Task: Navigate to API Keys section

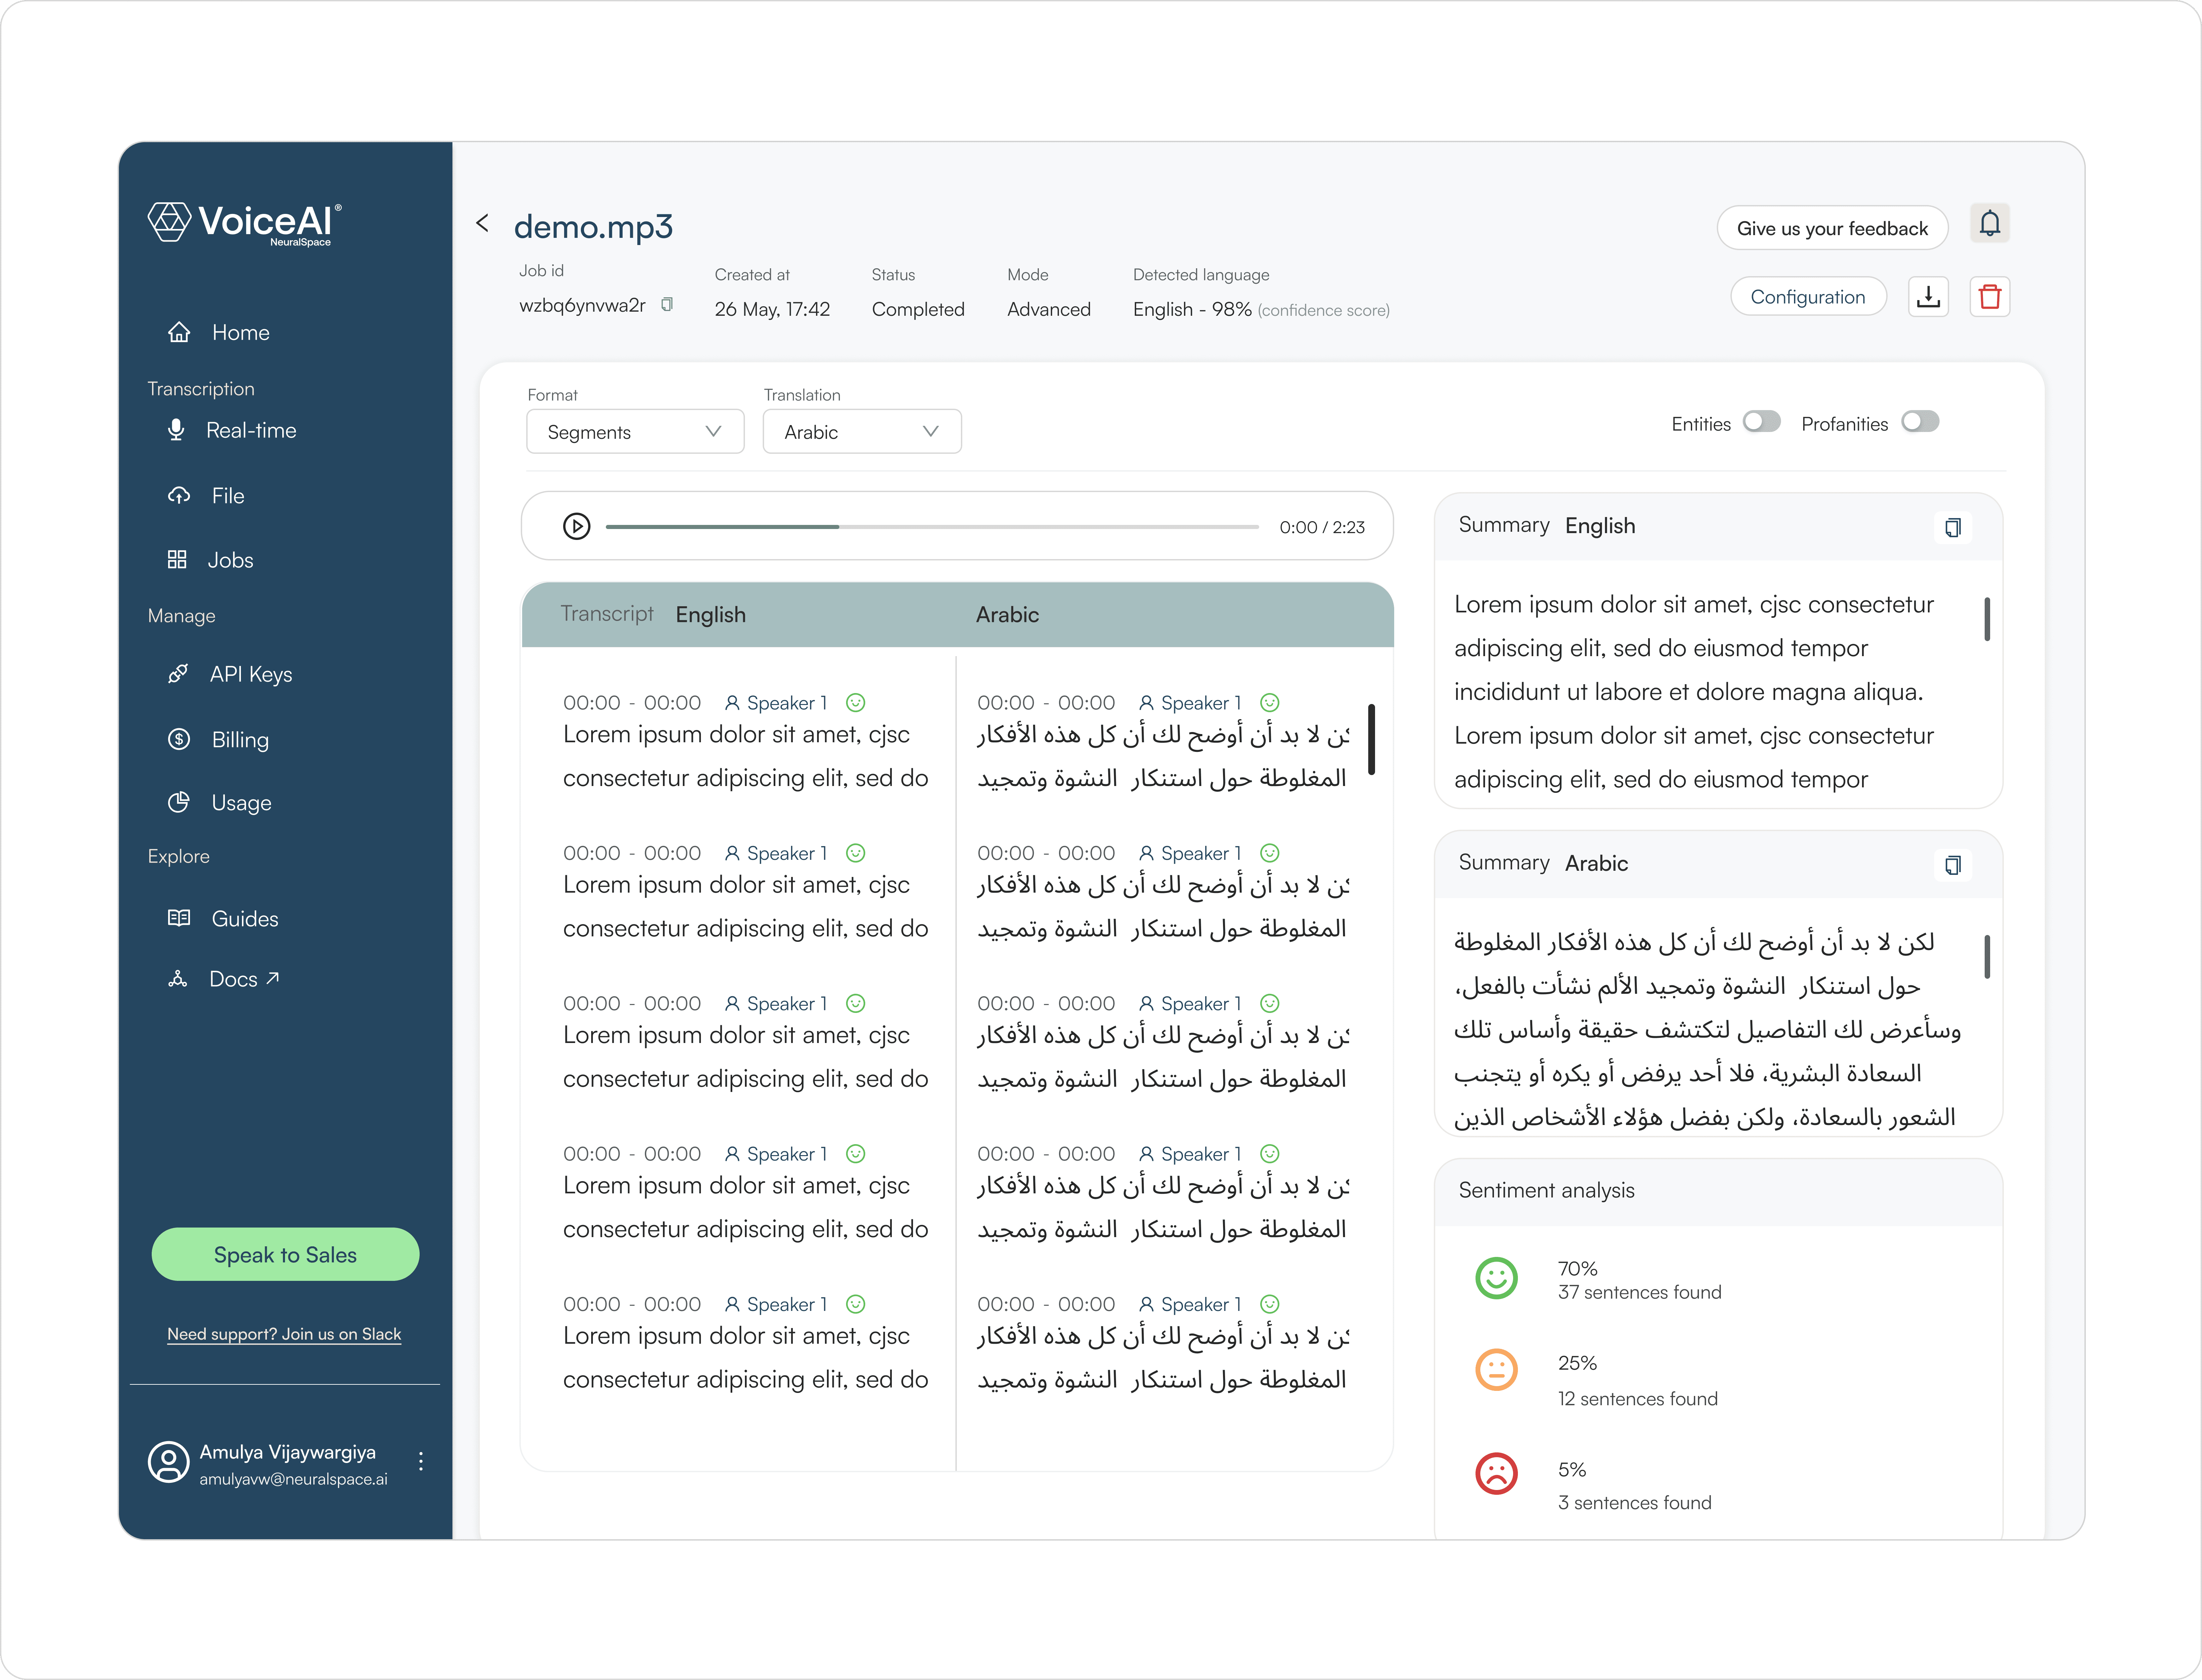Action: pos(250,674)
